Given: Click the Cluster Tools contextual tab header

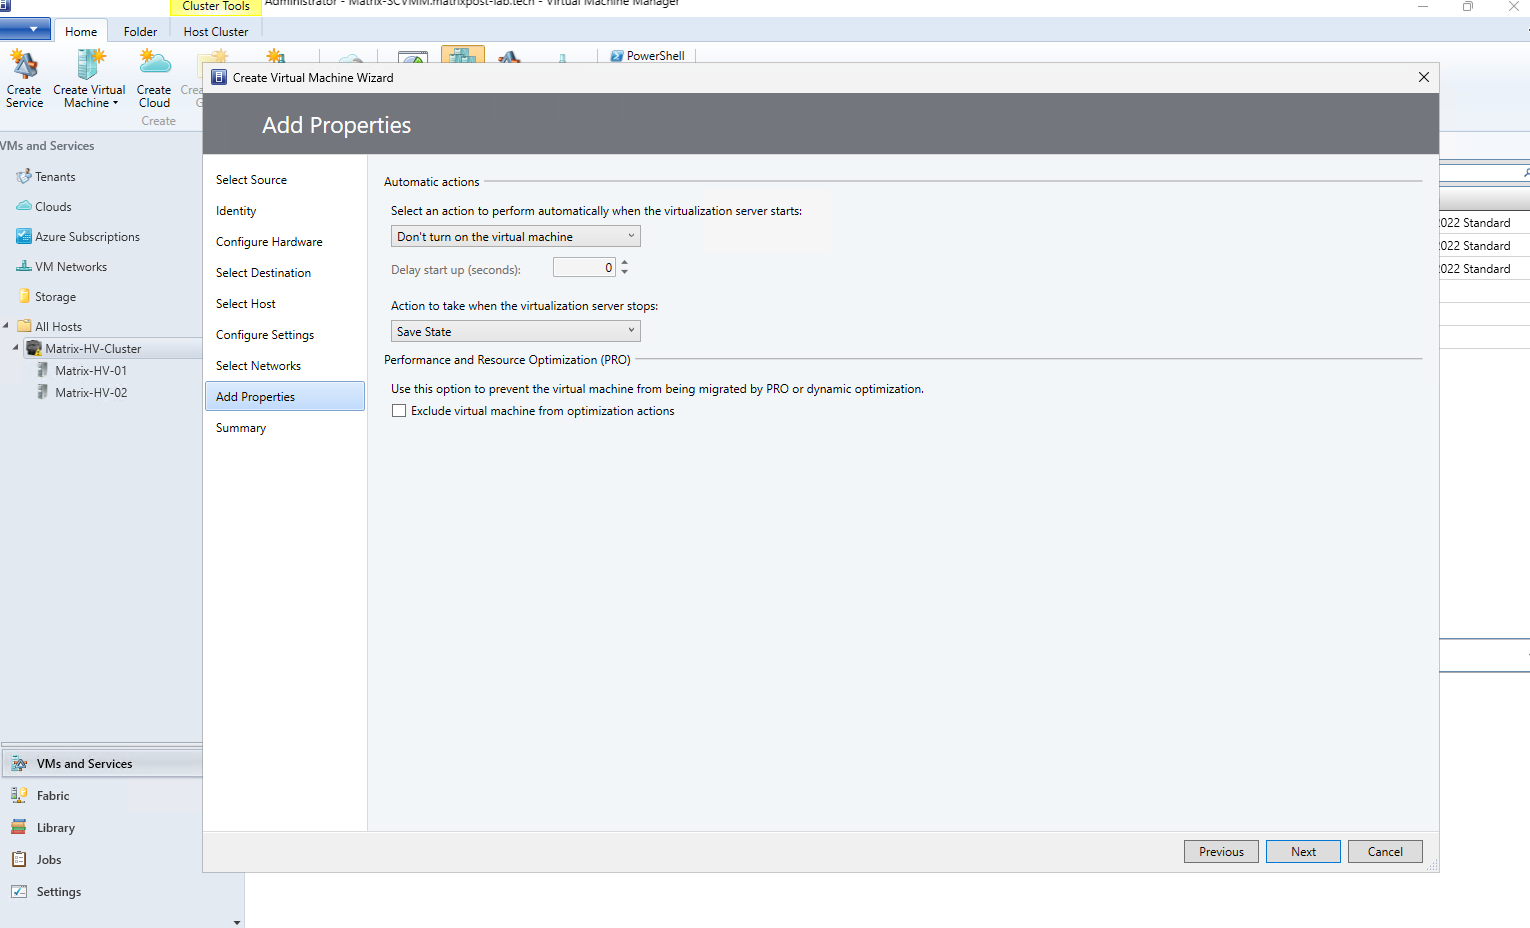Looking at the screenshot, I should point(216,7).
